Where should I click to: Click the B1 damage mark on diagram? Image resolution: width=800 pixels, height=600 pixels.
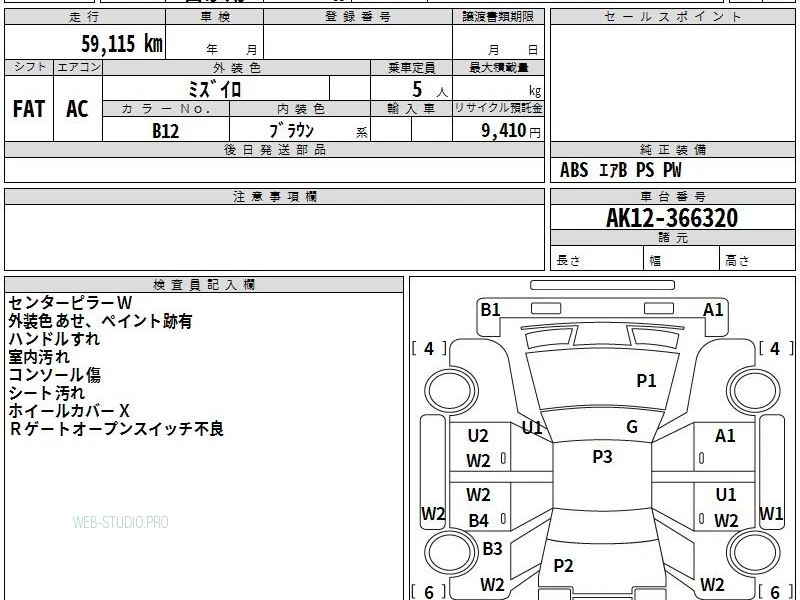point(490,310)
